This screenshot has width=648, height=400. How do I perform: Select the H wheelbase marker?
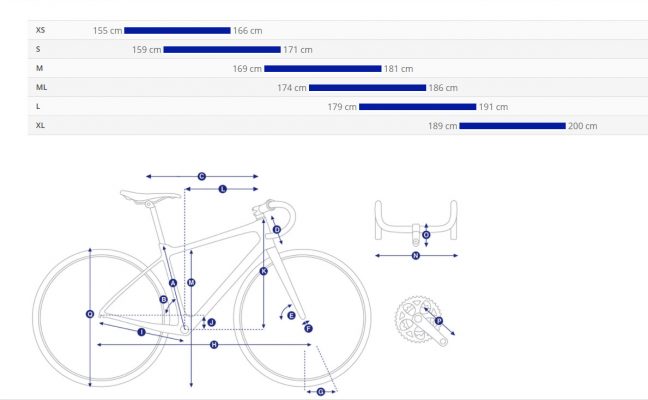214,345
